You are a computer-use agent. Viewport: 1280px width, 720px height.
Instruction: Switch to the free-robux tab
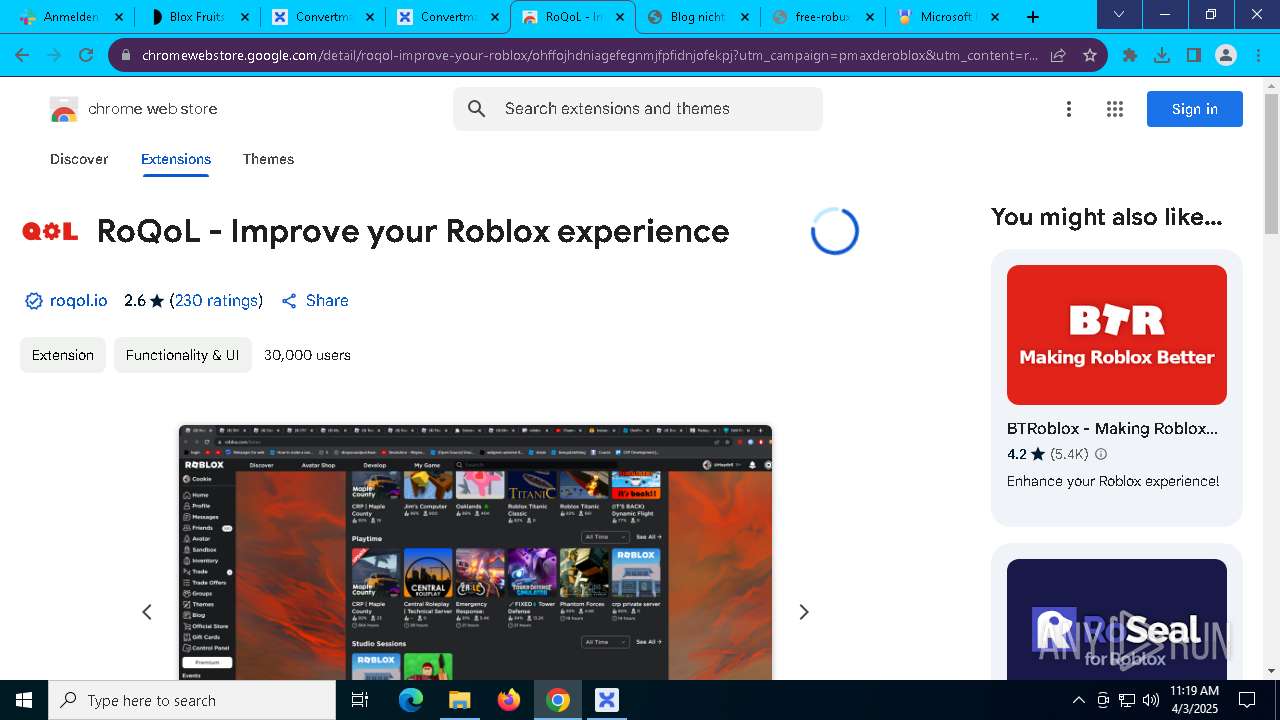(823, 17)
